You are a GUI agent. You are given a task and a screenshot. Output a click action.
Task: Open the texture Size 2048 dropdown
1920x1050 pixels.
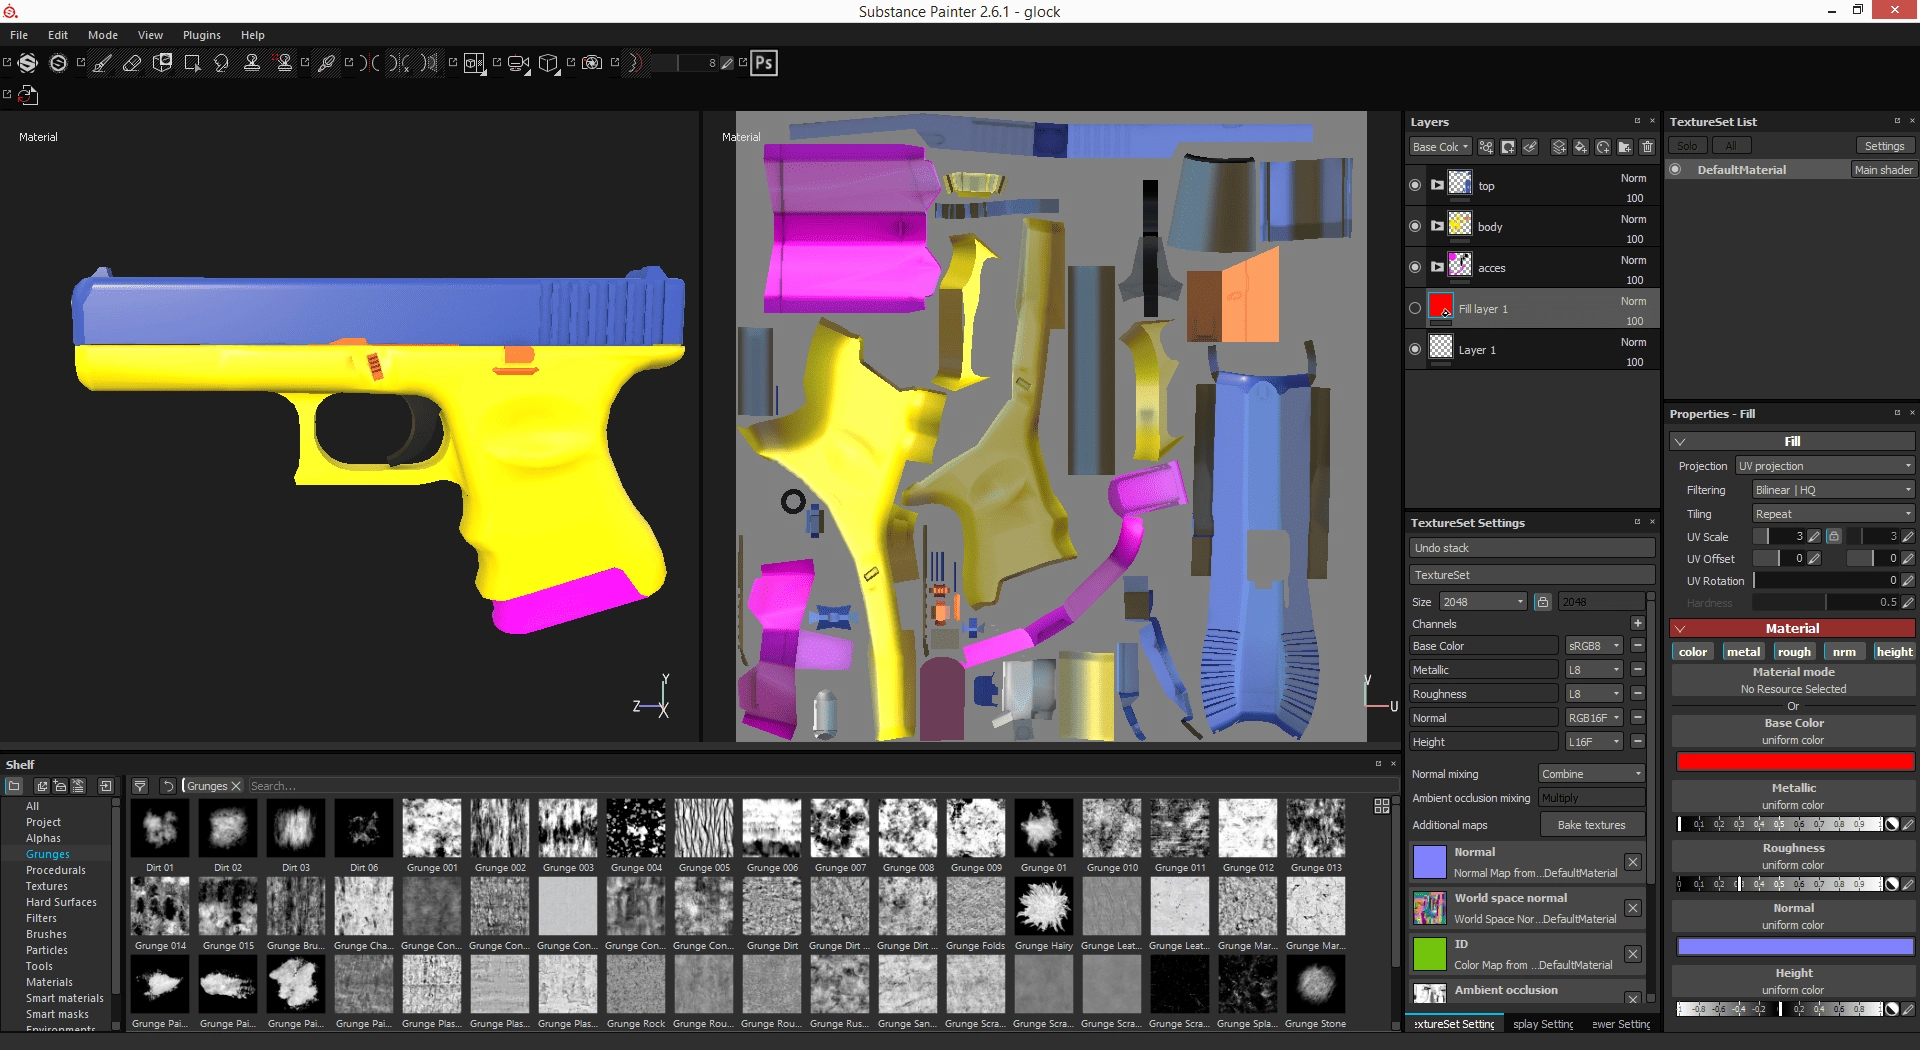coord(1483,602)
